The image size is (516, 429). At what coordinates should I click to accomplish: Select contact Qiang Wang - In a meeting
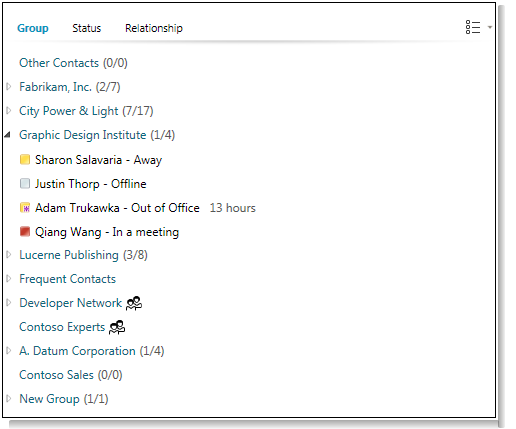click(x=107, y=232)
